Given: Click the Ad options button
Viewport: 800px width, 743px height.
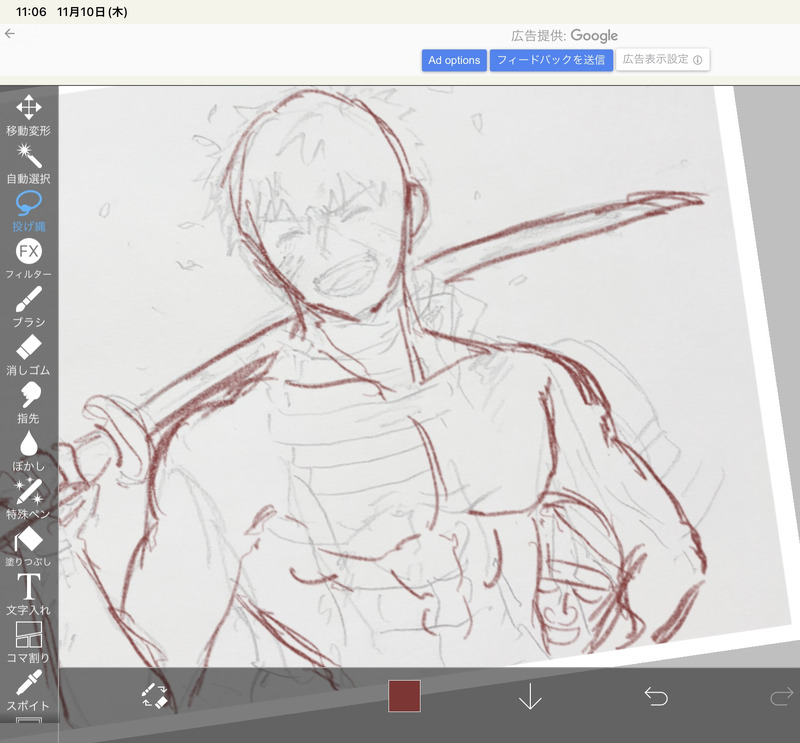Looking at the screenshot, I should pyautogui.click(x=454, y=60).
